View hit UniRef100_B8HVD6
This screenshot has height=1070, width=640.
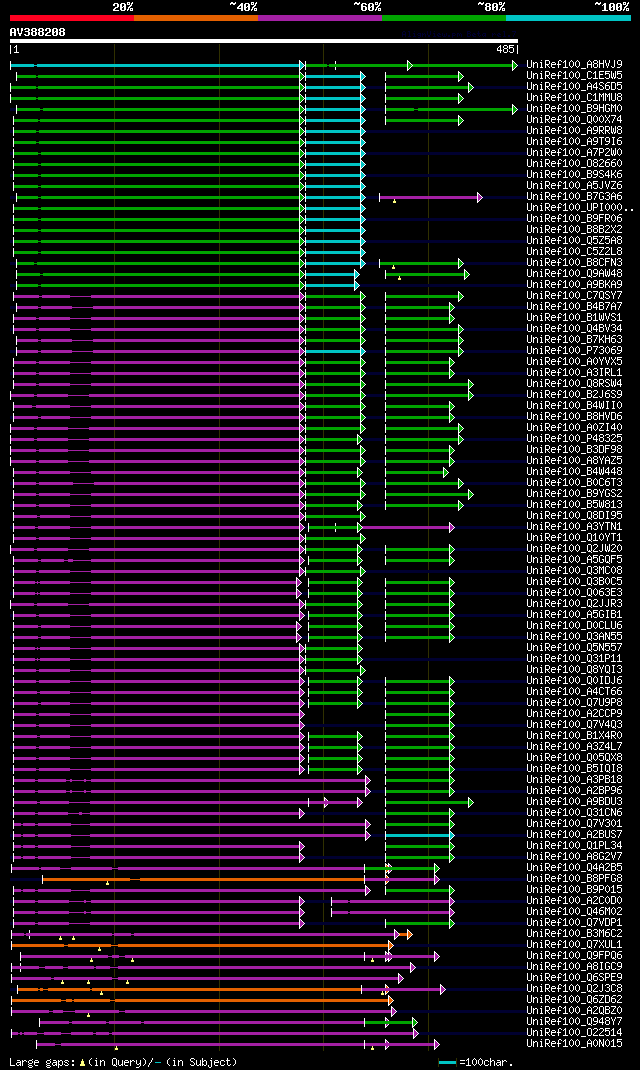pyautogui.click(x=574, y=416)
